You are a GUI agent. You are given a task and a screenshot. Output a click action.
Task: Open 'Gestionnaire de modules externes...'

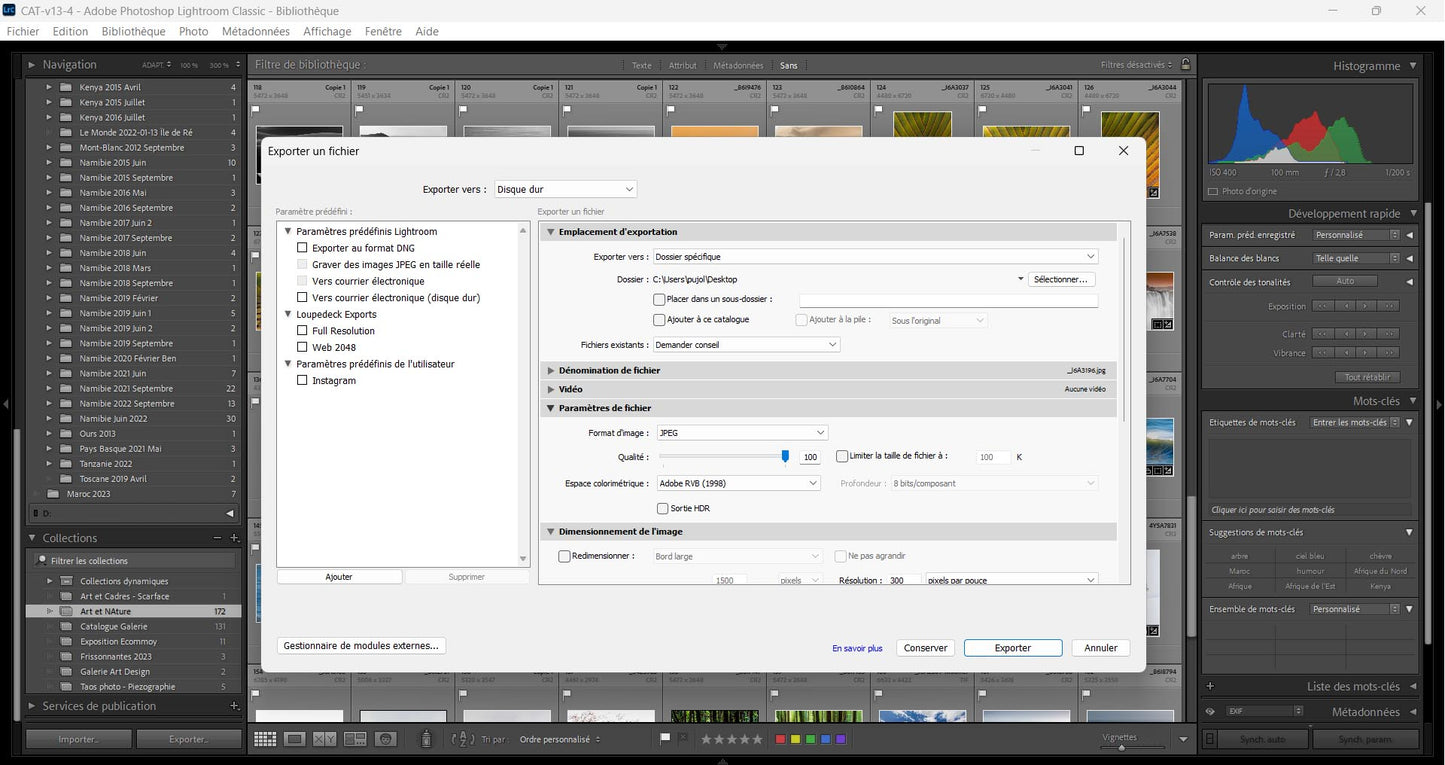361,645
